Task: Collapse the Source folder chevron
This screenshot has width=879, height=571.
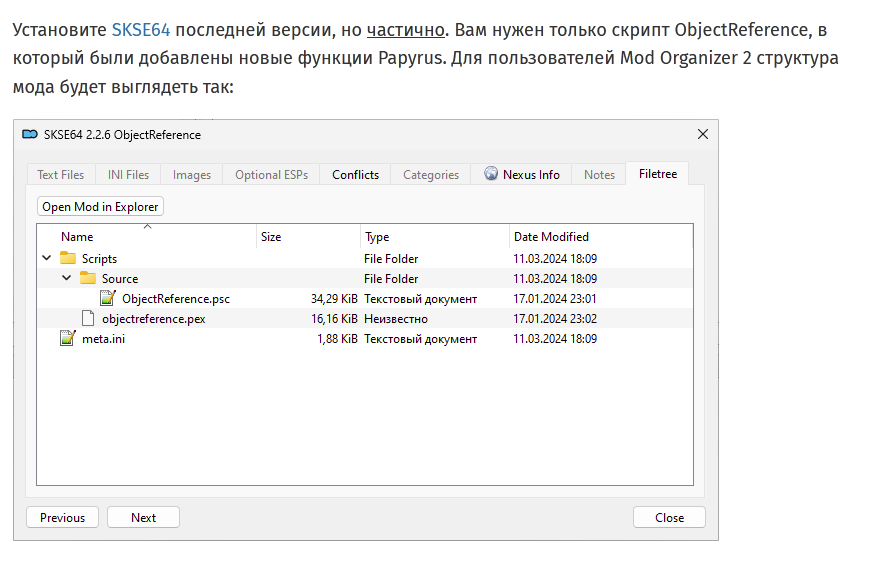Action: [67, 278]
